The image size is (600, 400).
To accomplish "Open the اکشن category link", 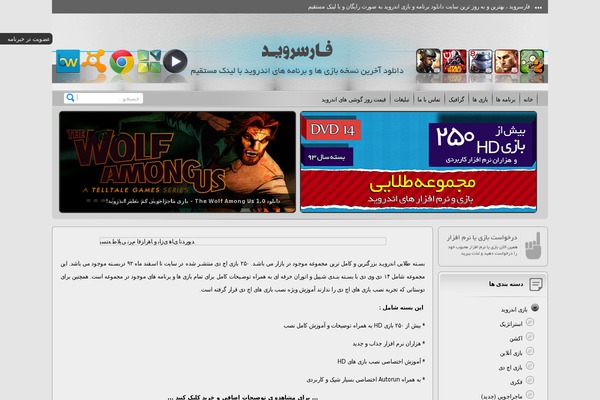I will pyautogui.click(x=516, y=339).
